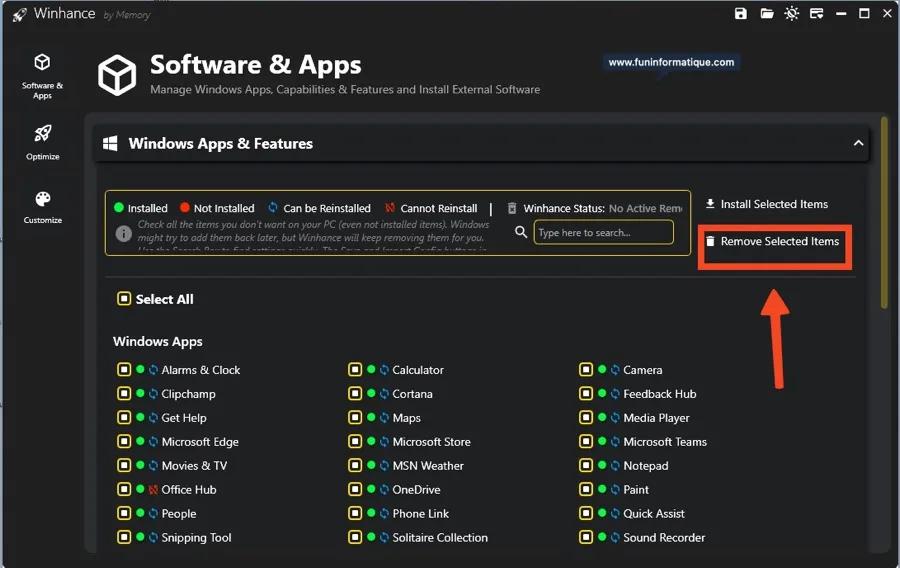Check the Microsoft Edge checkbox

(124, 441)
